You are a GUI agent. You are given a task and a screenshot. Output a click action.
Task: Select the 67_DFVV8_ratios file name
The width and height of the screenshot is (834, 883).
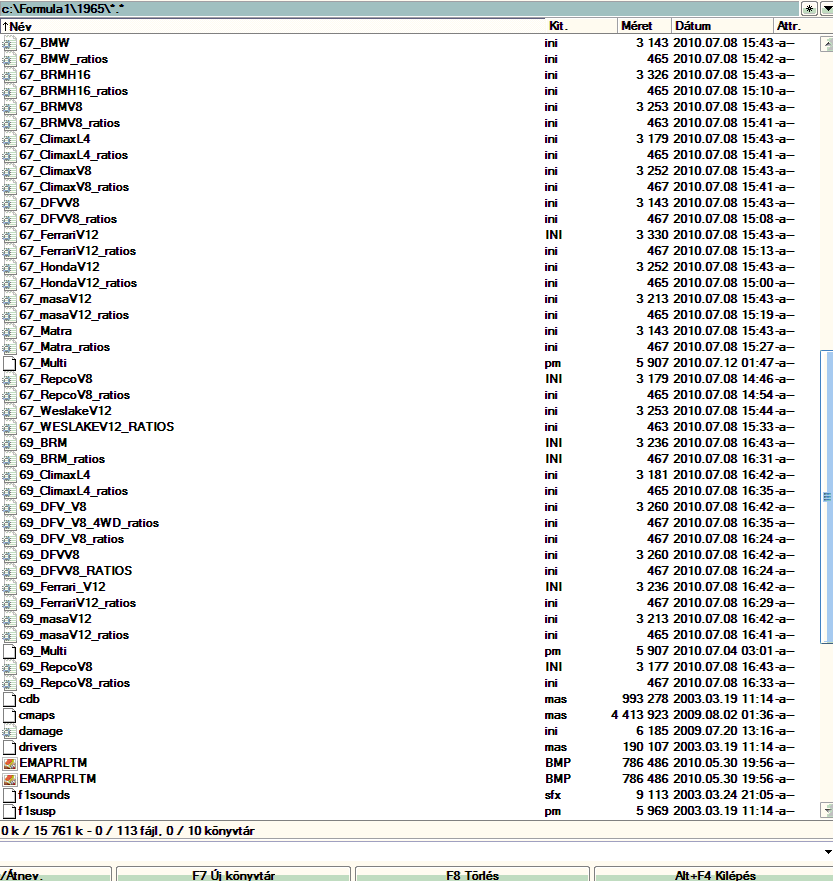click(68, 219)
